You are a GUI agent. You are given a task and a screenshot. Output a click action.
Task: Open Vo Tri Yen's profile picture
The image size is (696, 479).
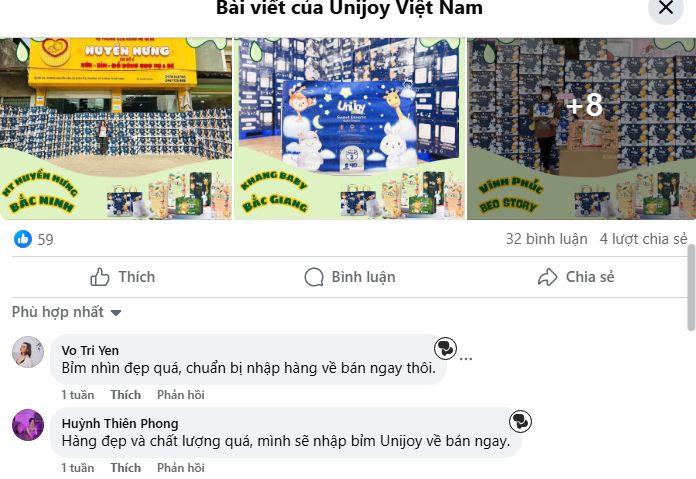[x=28, y=352]
